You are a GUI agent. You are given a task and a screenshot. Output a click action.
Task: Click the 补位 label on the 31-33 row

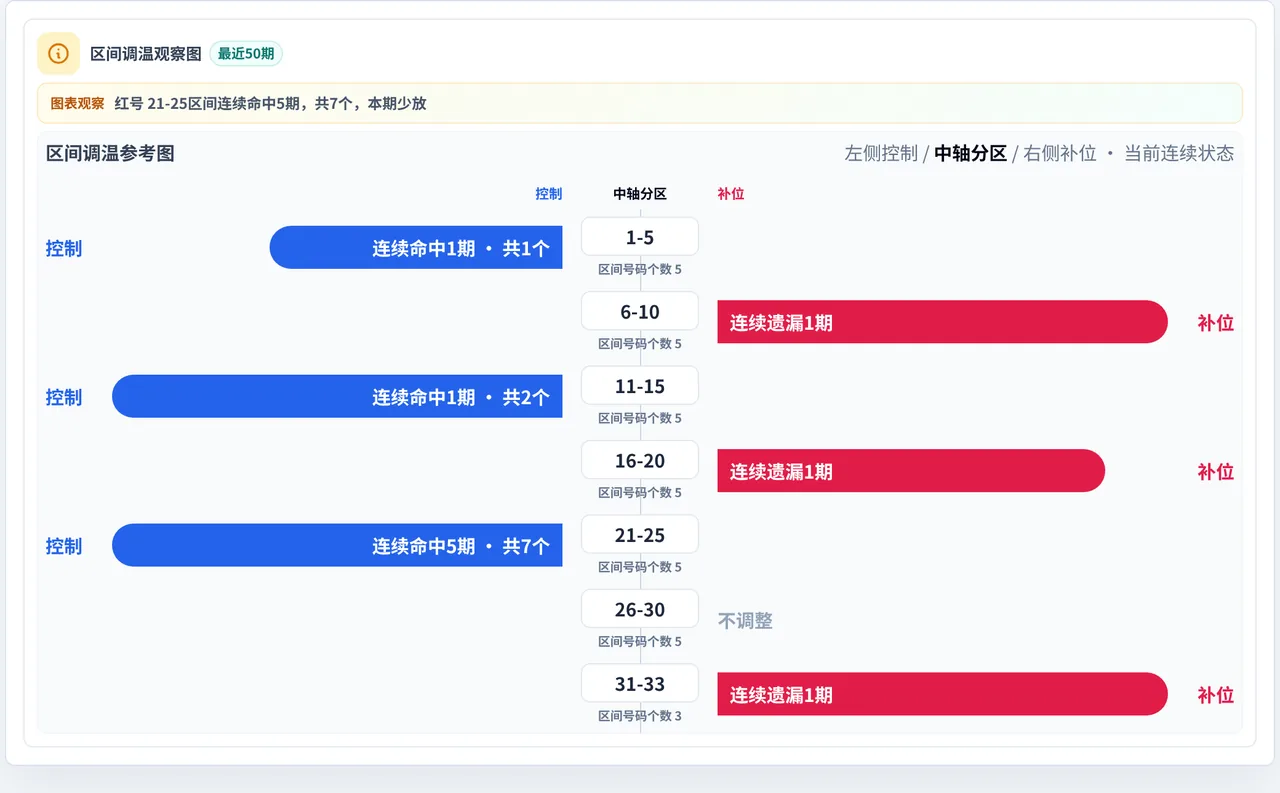(x=1215, y=695)
